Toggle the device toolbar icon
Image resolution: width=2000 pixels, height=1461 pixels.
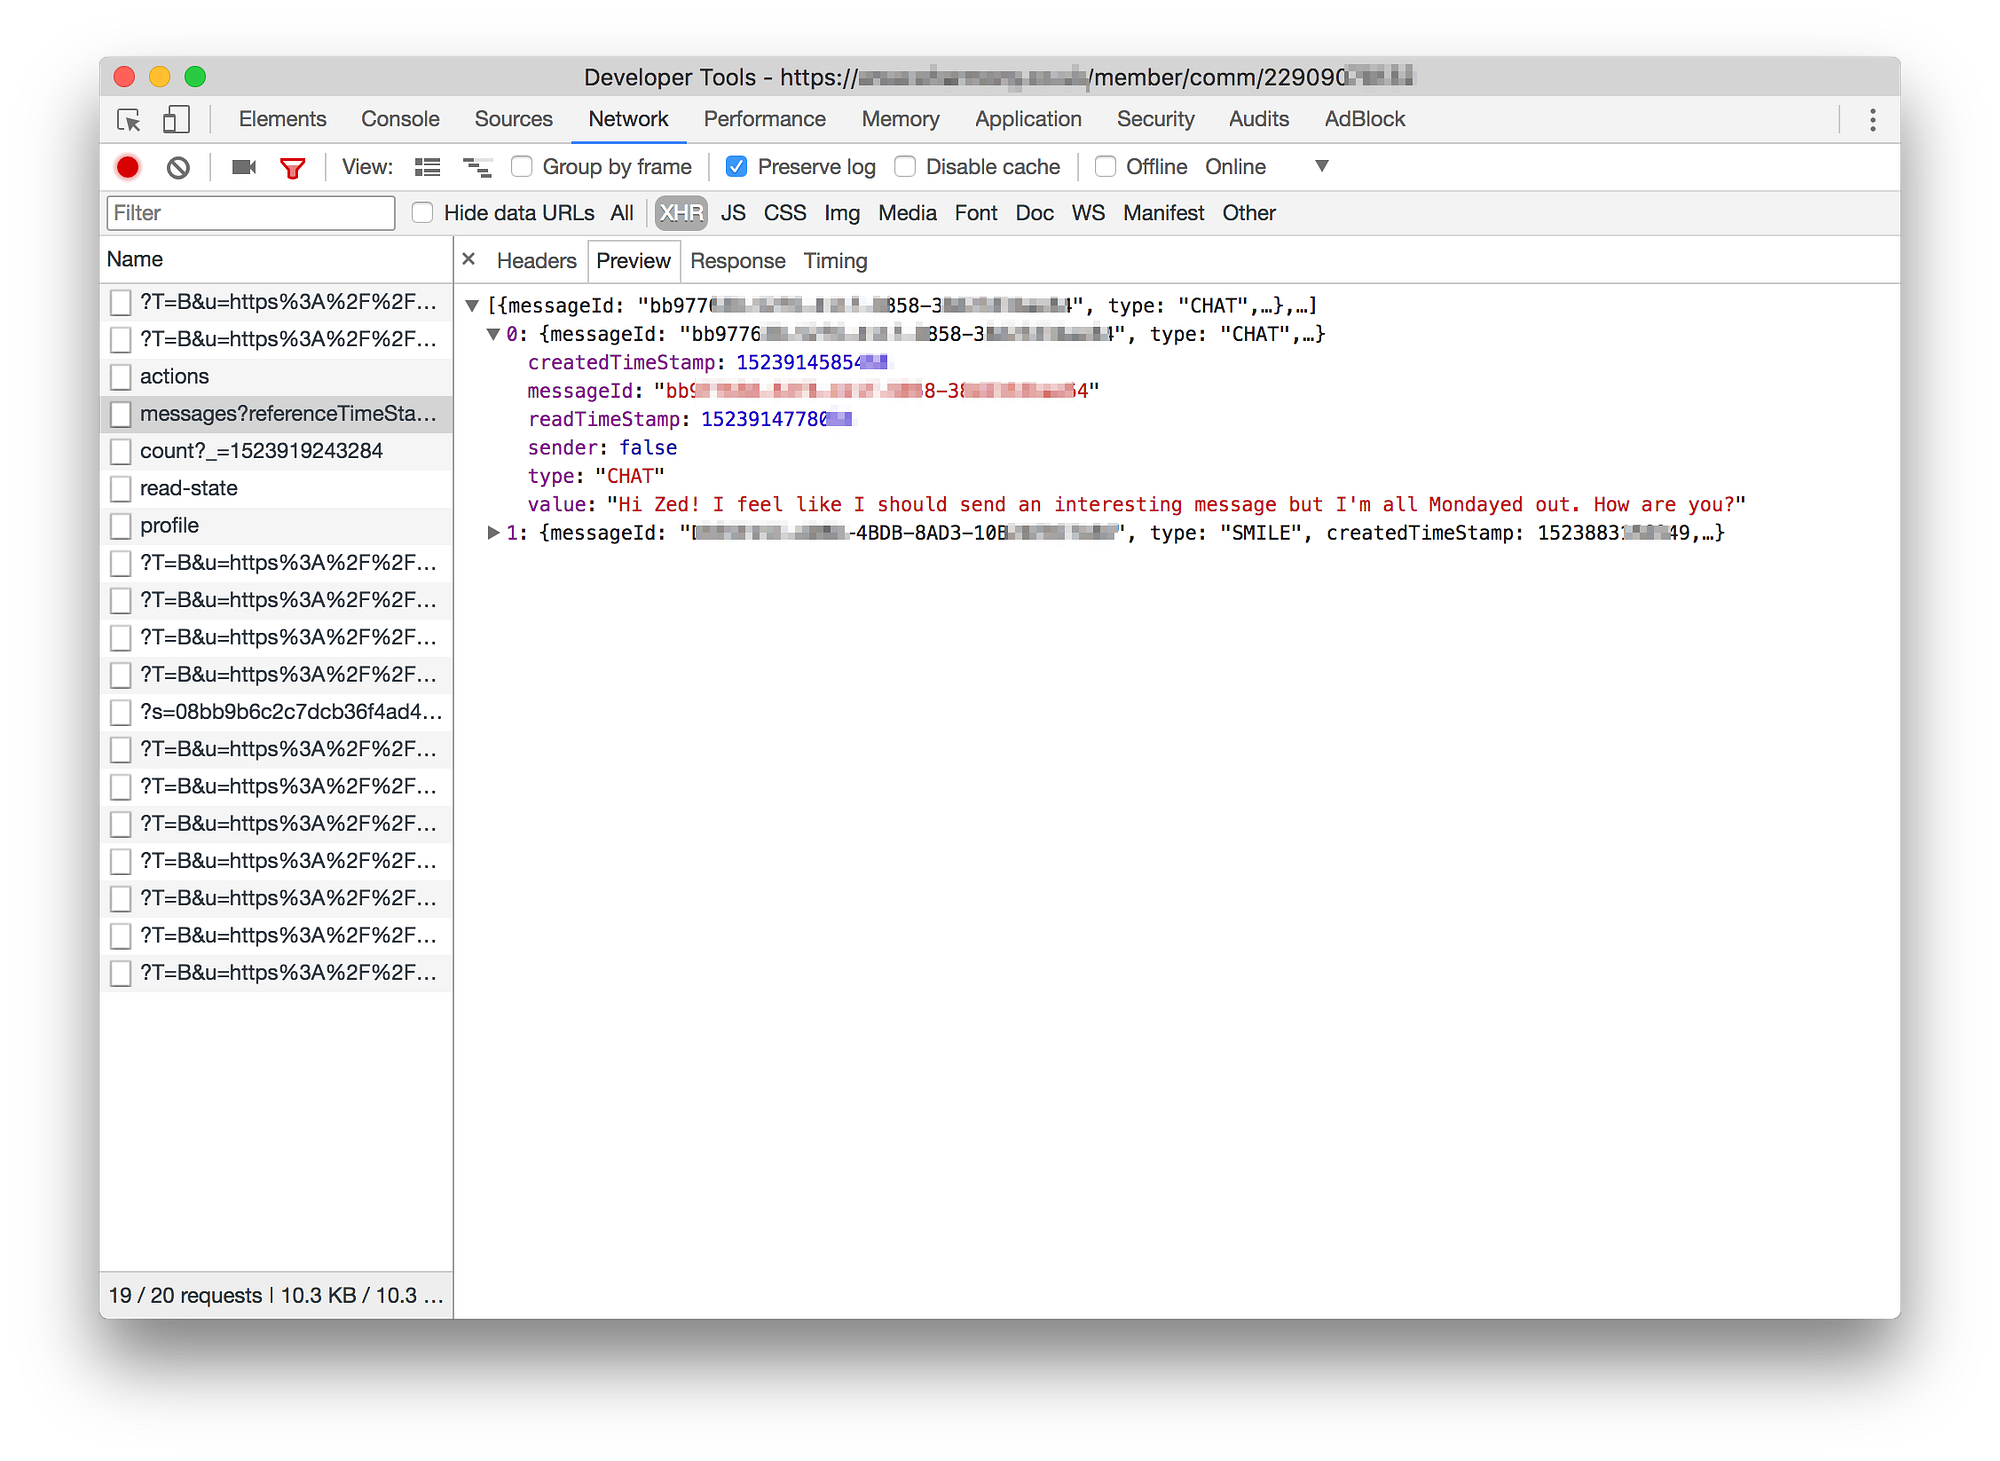click(176, 120)
